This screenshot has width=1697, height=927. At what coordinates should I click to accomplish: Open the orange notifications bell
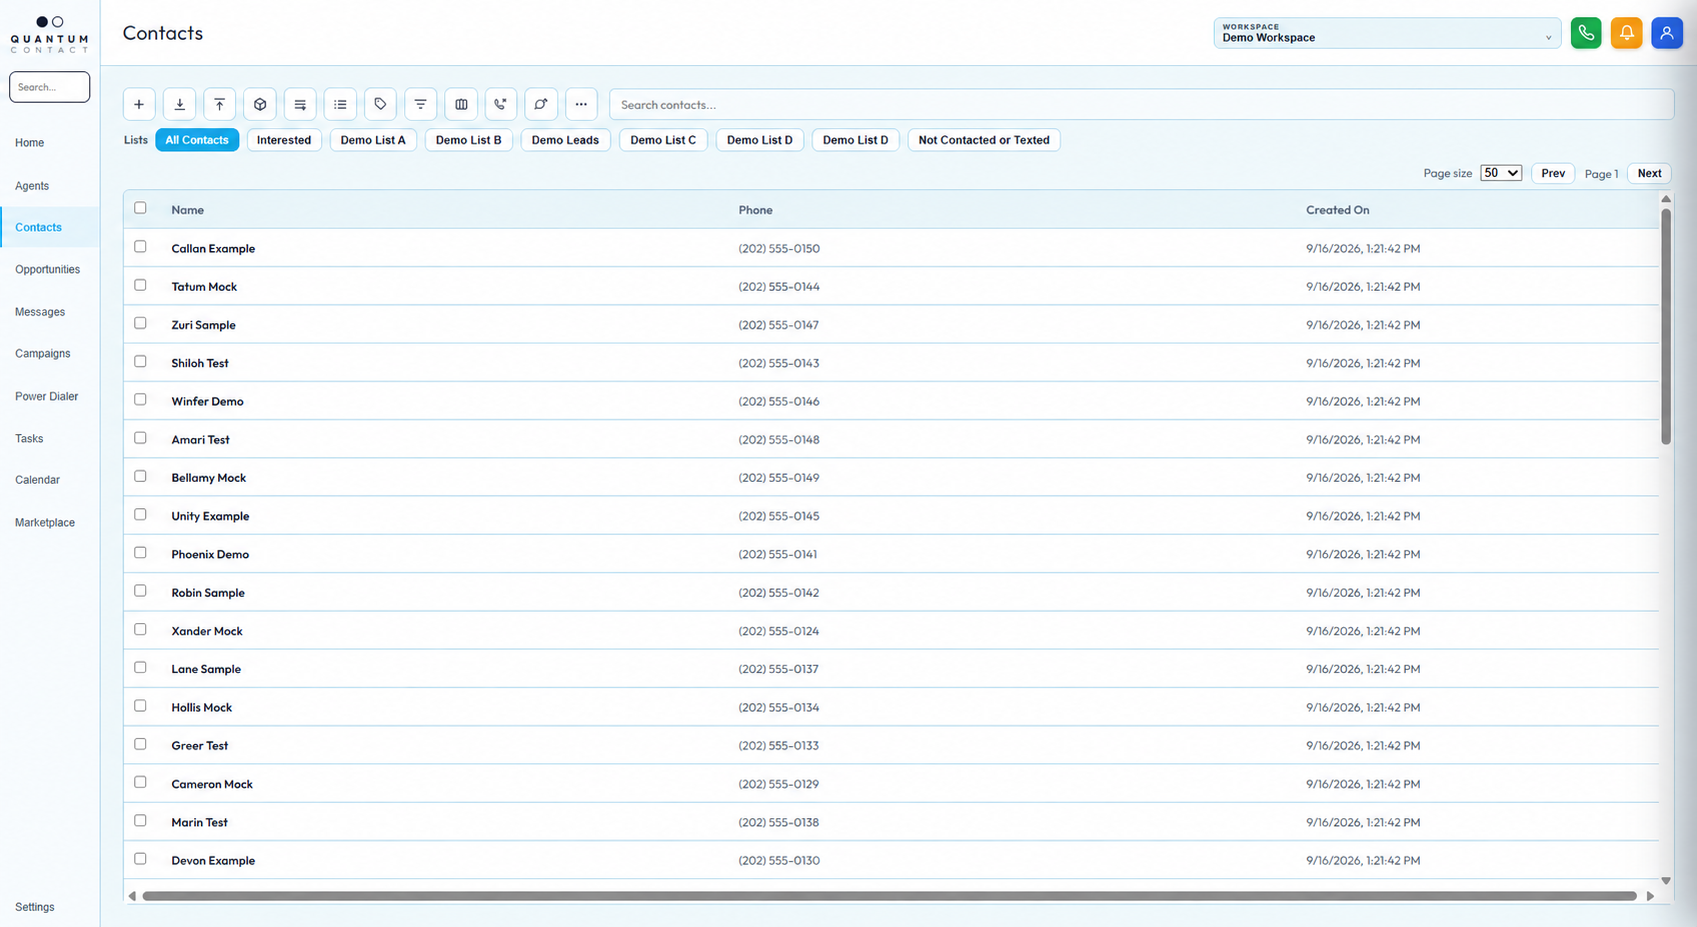(x=1626, y=33)
